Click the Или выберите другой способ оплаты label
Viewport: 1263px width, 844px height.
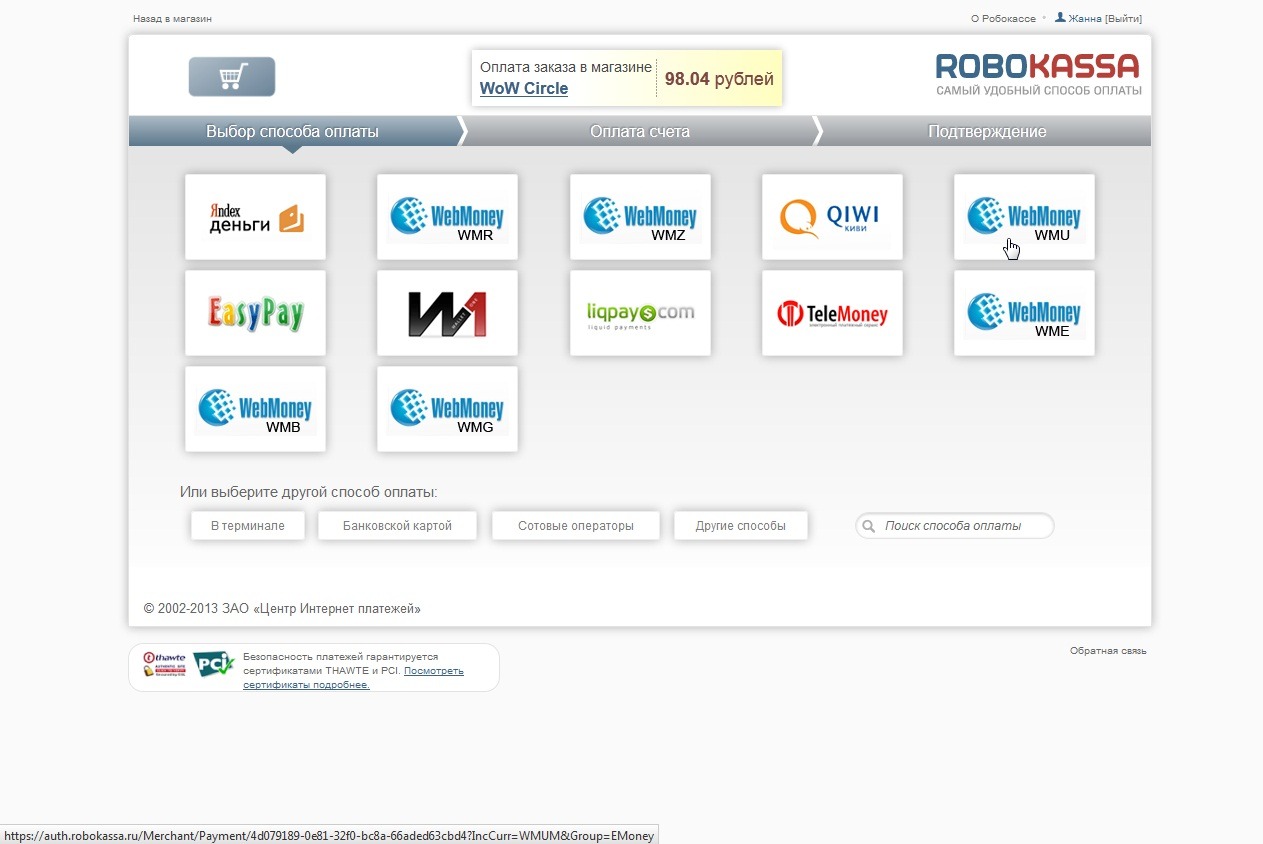(x=308, y=492)
